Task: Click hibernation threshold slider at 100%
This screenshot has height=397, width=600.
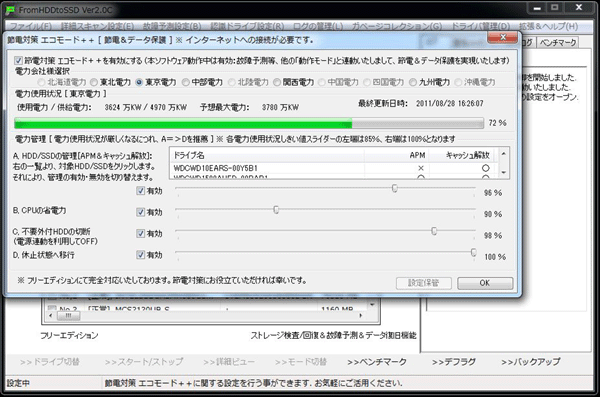Action: tap(473, 252)
